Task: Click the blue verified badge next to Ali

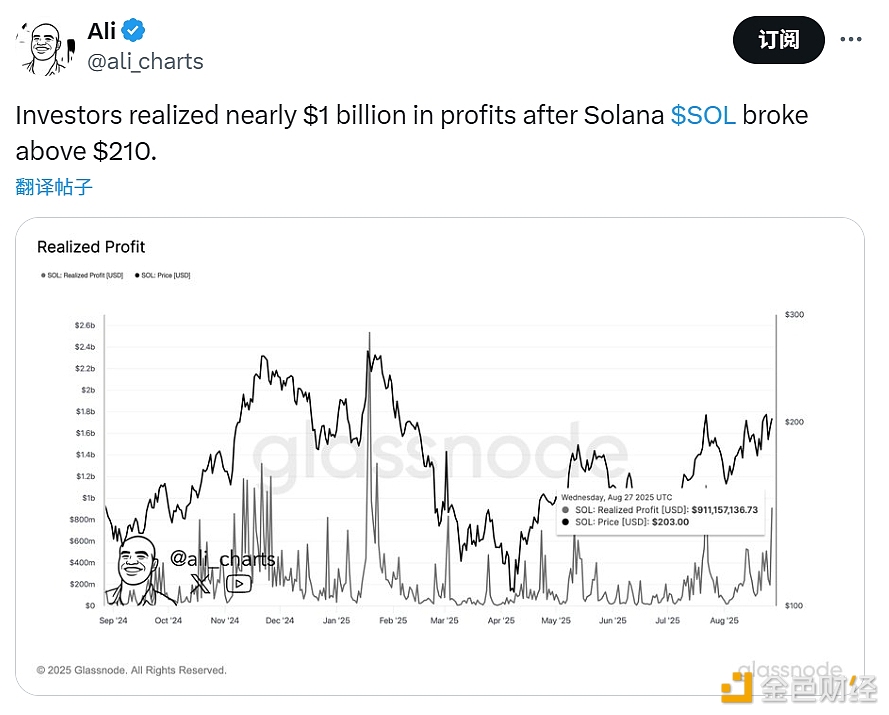Action: (135, 30)
